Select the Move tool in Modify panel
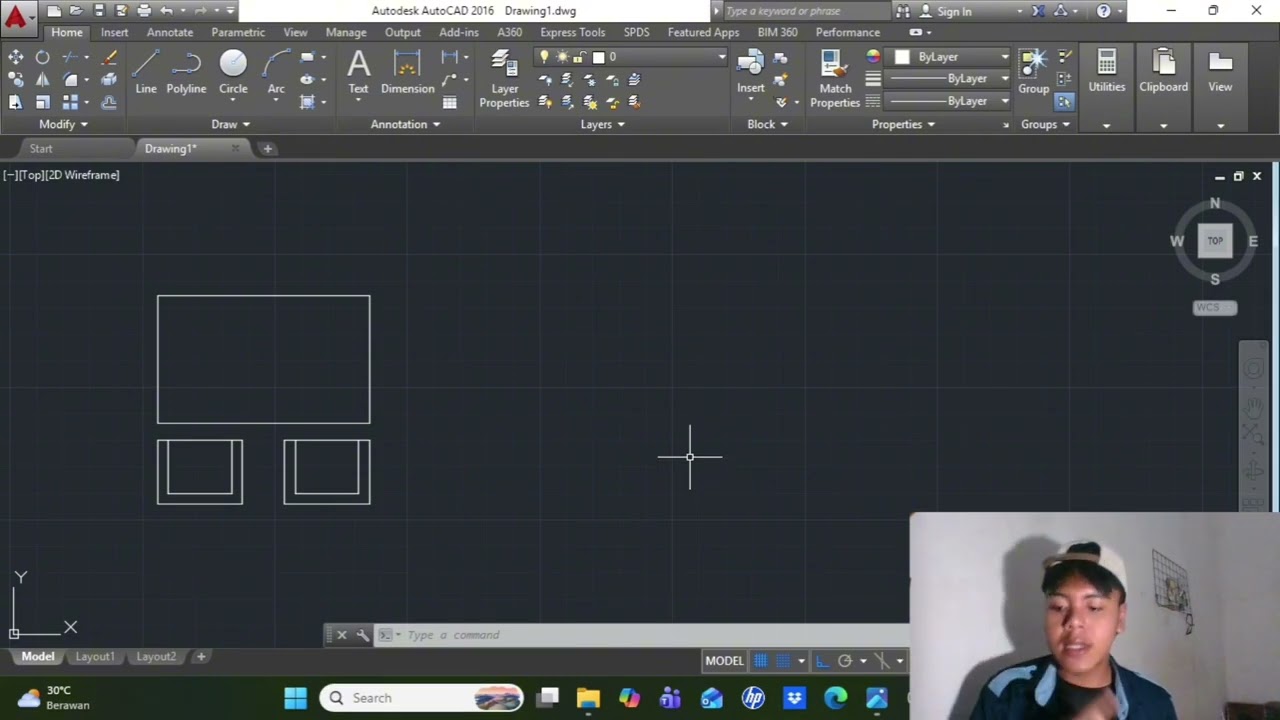 click(16, 57)
